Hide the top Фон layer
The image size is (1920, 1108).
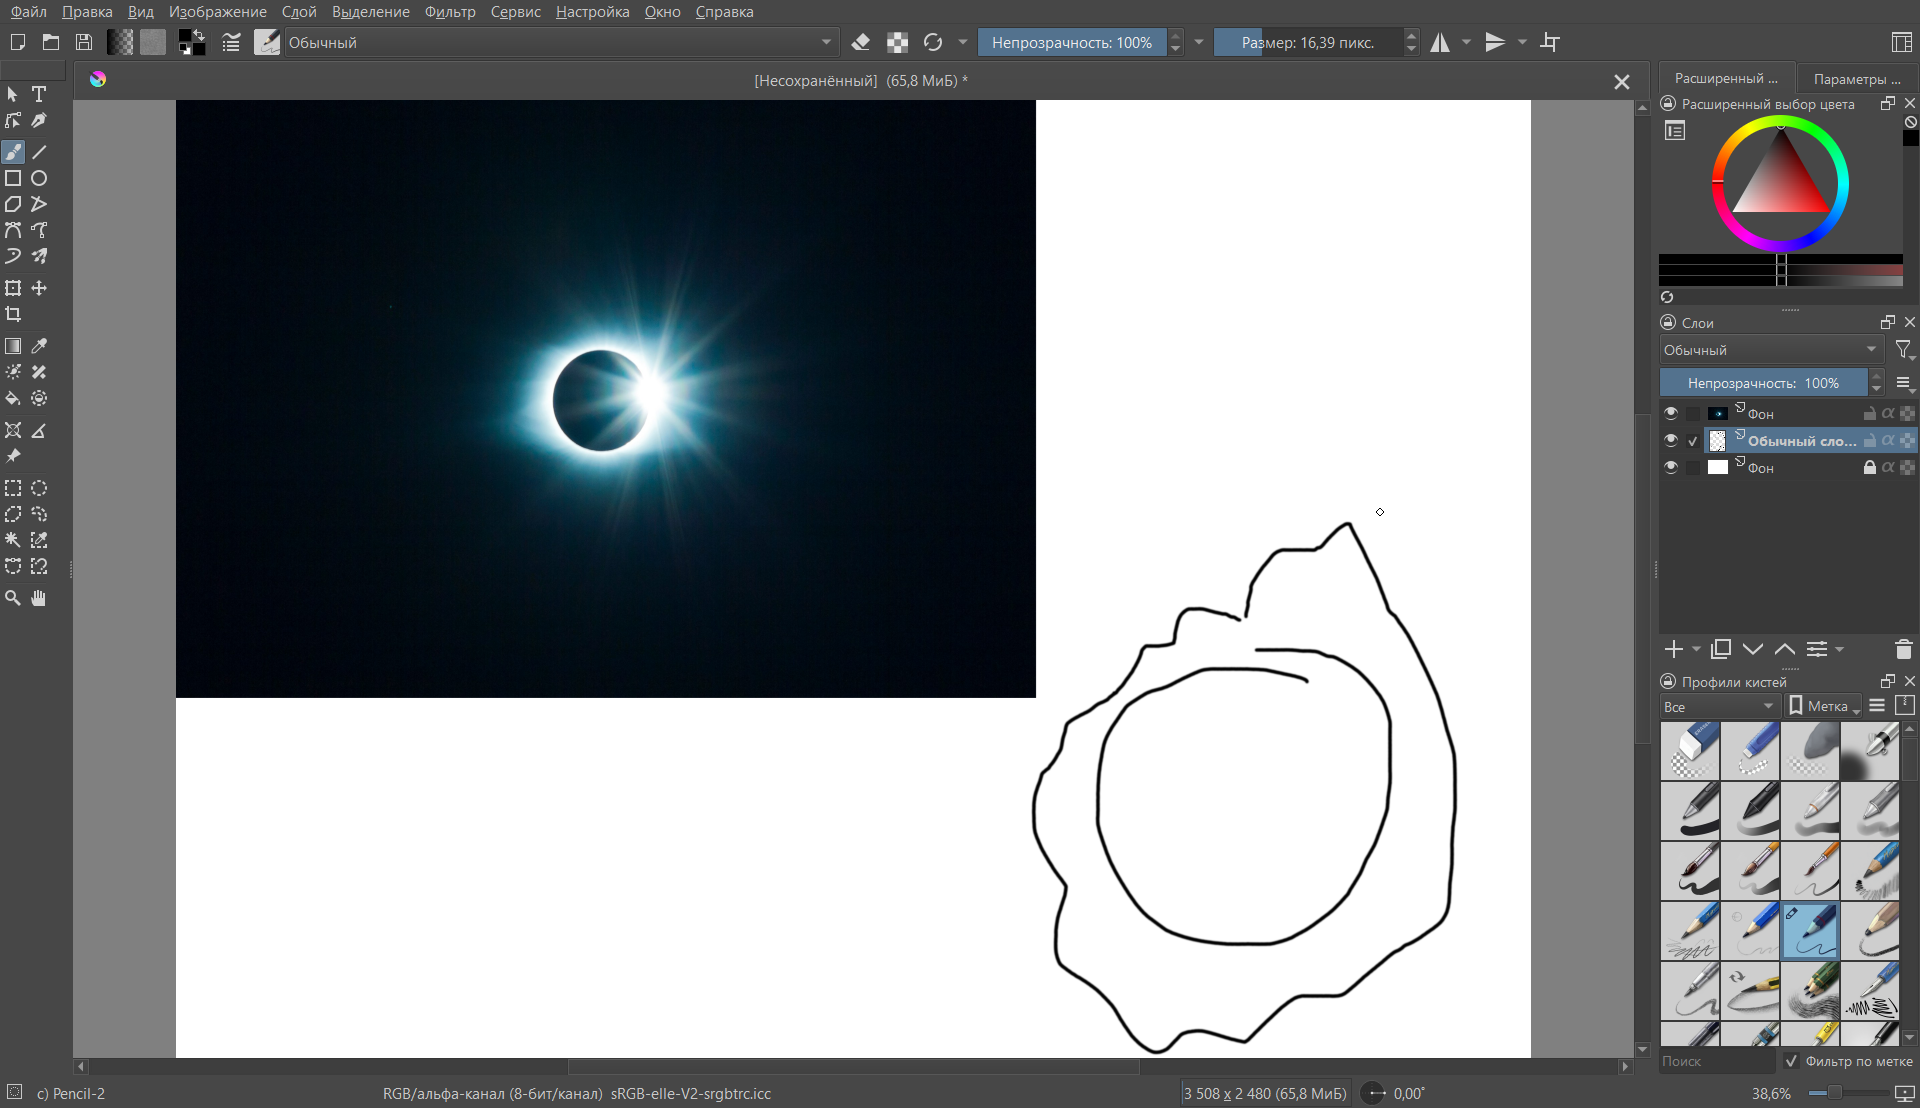coord(1671,413)
